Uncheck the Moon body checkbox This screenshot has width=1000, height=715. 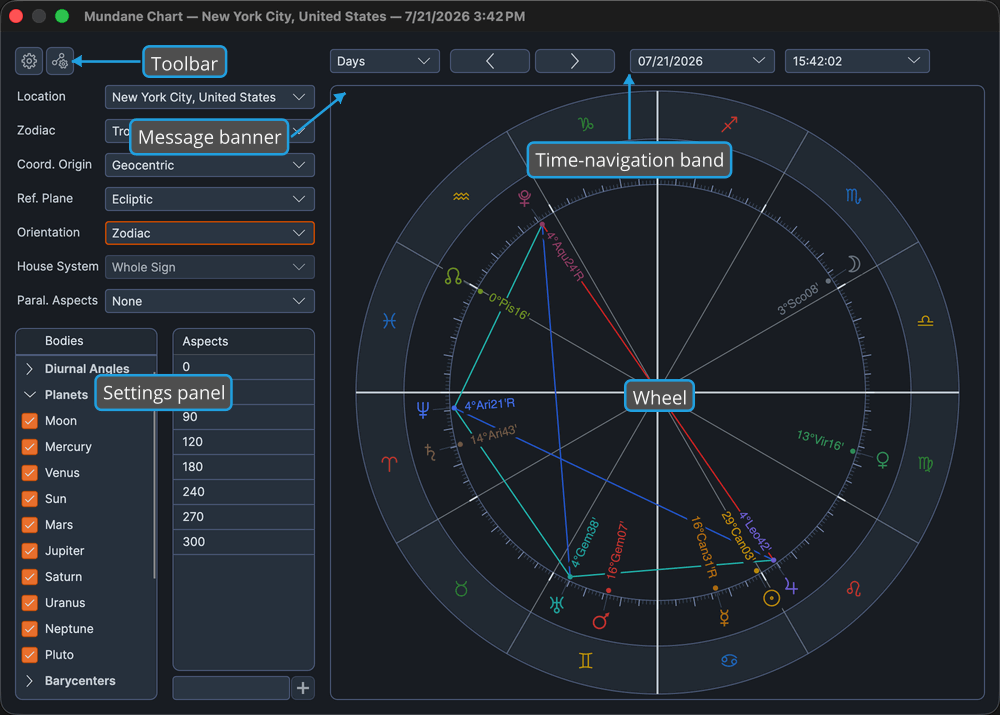tap(29, 421)
